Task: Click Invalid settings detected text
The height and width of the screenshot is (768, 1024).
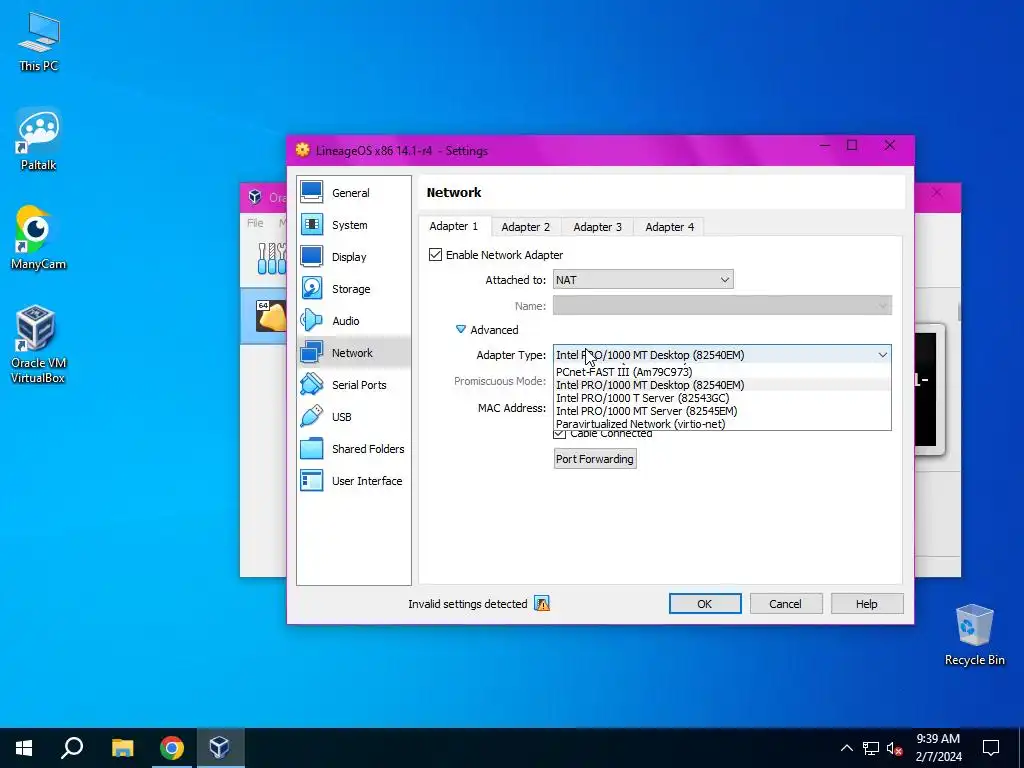Action: click(468, 604)
